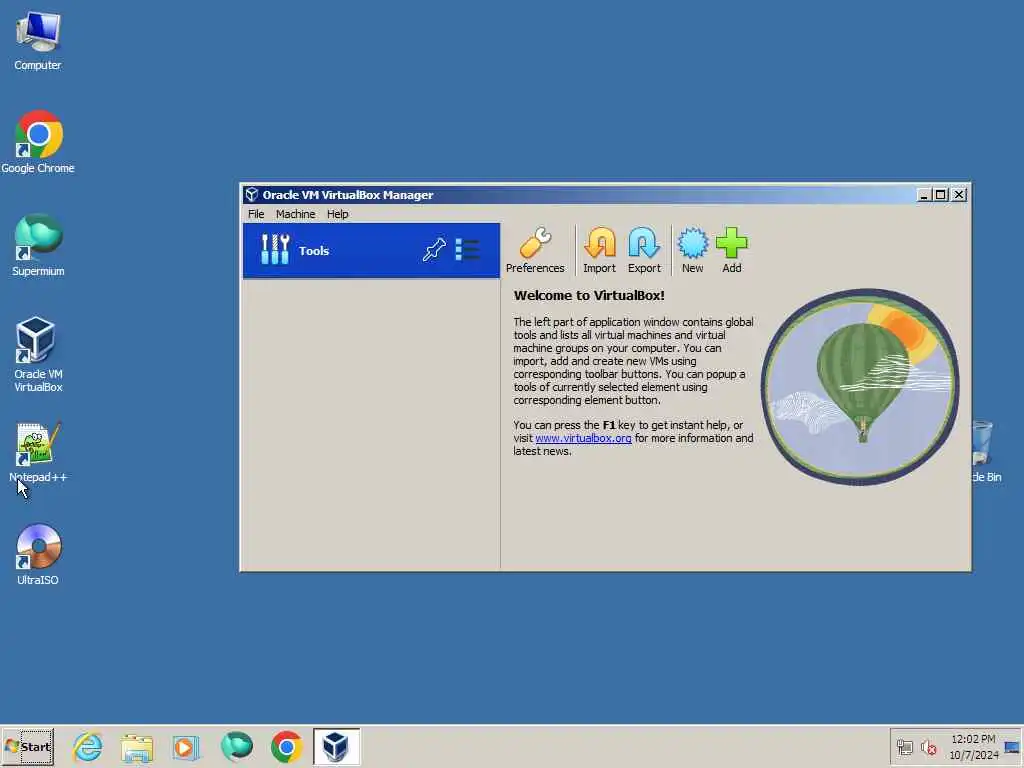
Task: Click the hot air balloon illustration
Action: click(860, 387)
